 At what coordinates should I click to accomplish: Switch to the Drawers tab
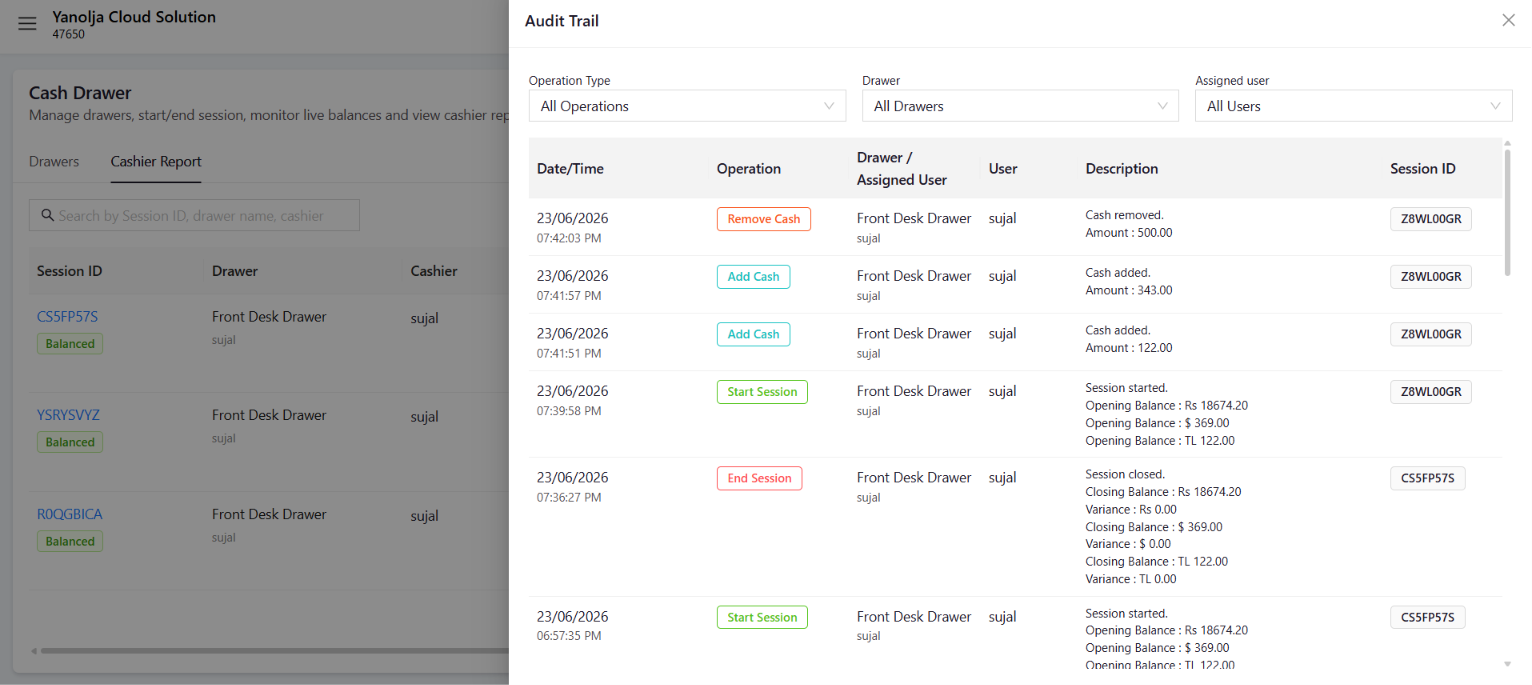[x=54, y=161]
